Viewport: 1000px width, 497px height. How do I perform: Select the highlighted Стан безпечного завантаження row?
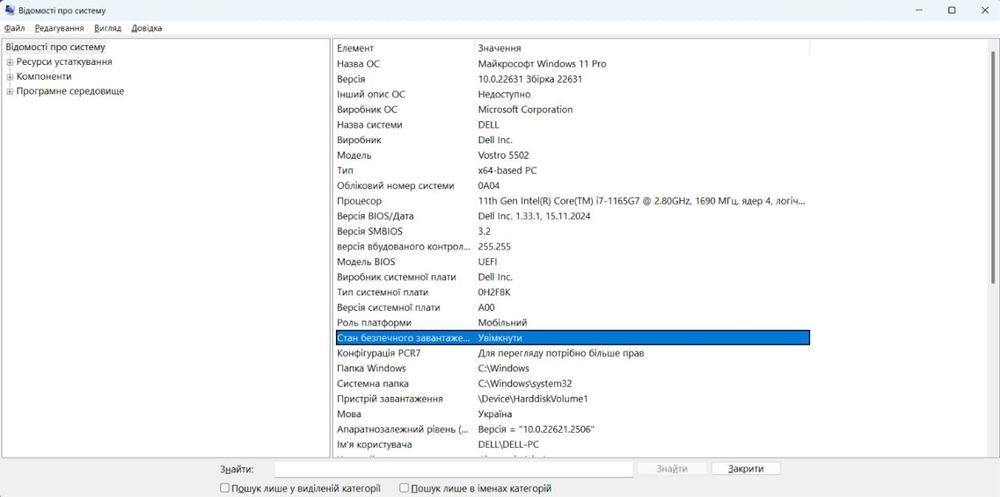573,338
